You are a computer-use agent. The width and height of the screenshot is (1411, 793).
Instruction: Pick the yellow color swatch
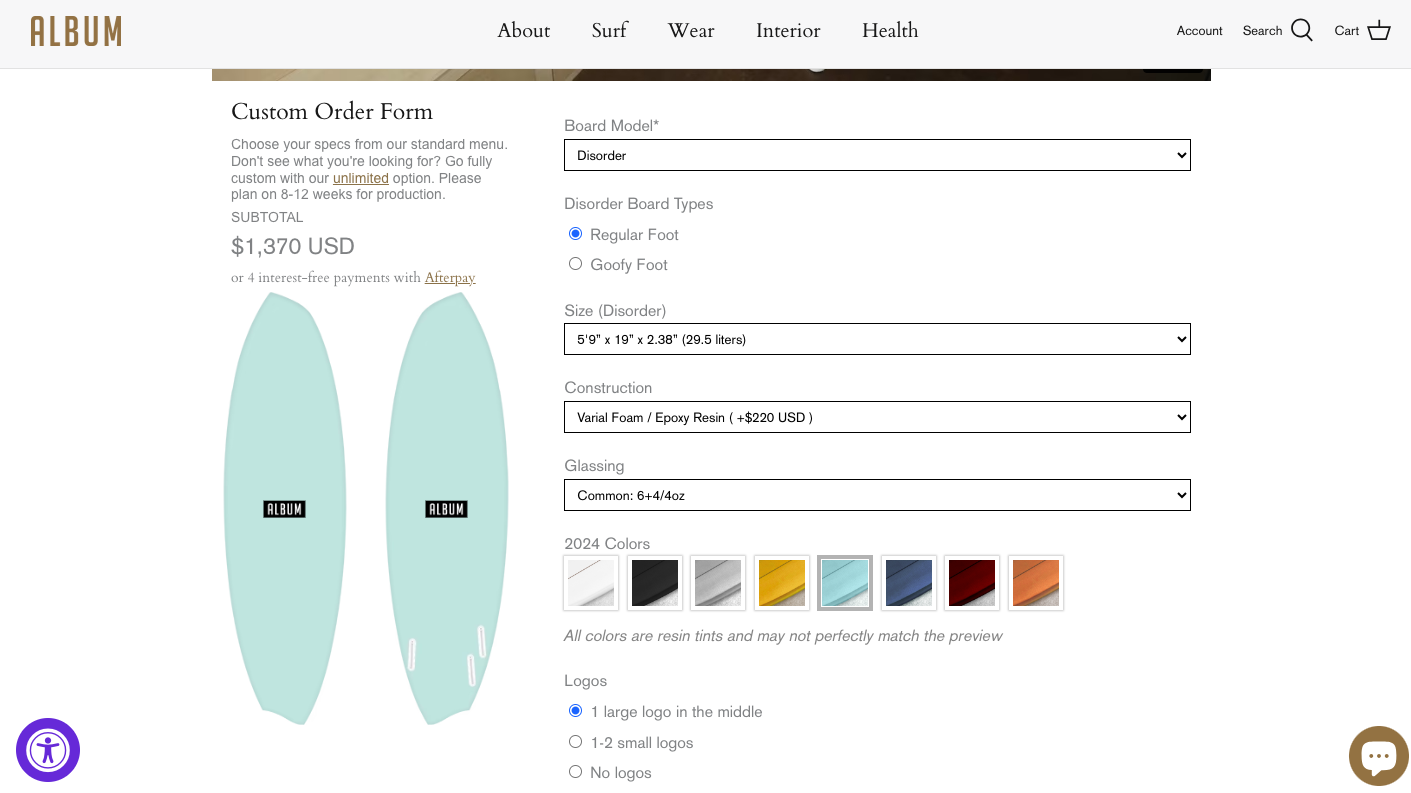point(782,583)
